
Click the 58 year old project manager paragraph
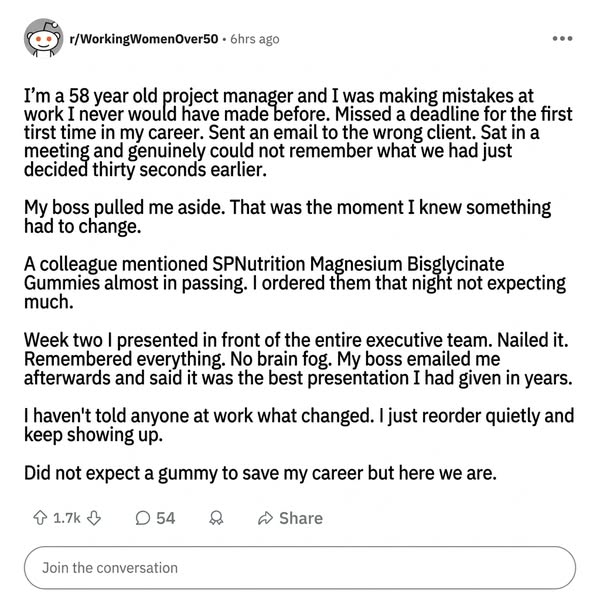[x=298, y=133]
